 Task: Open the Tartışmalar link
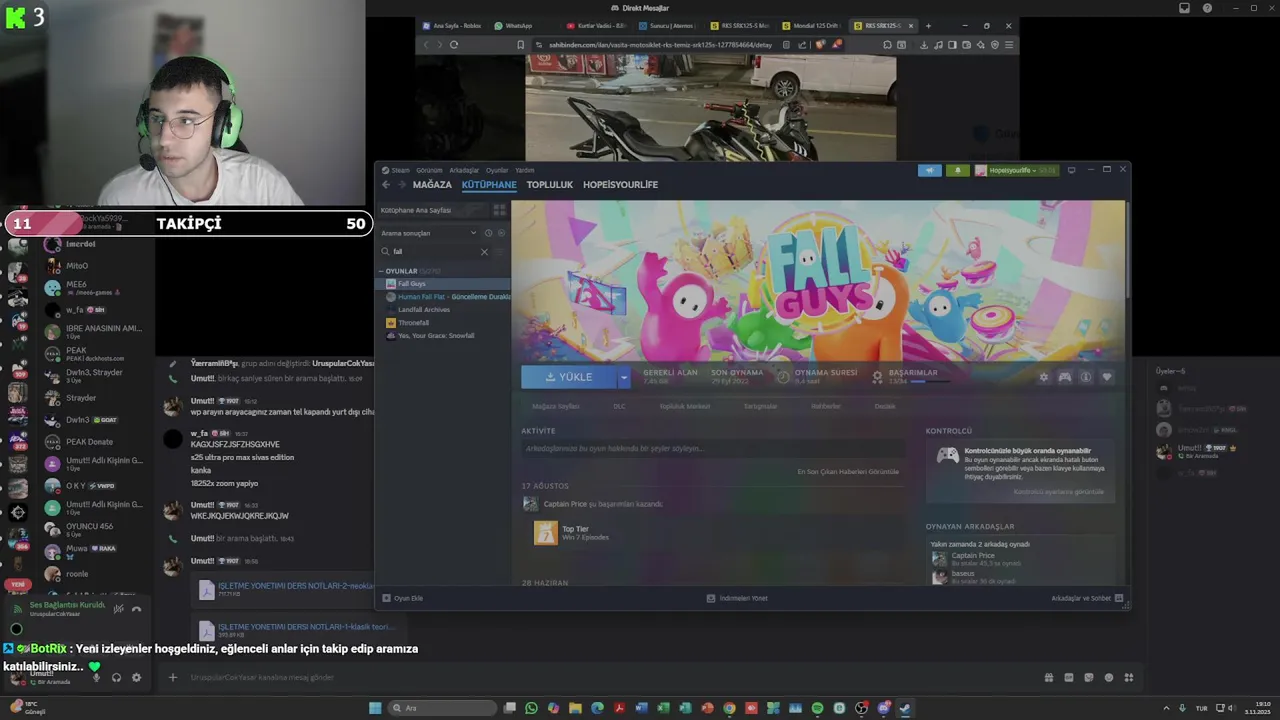[761, 407]
